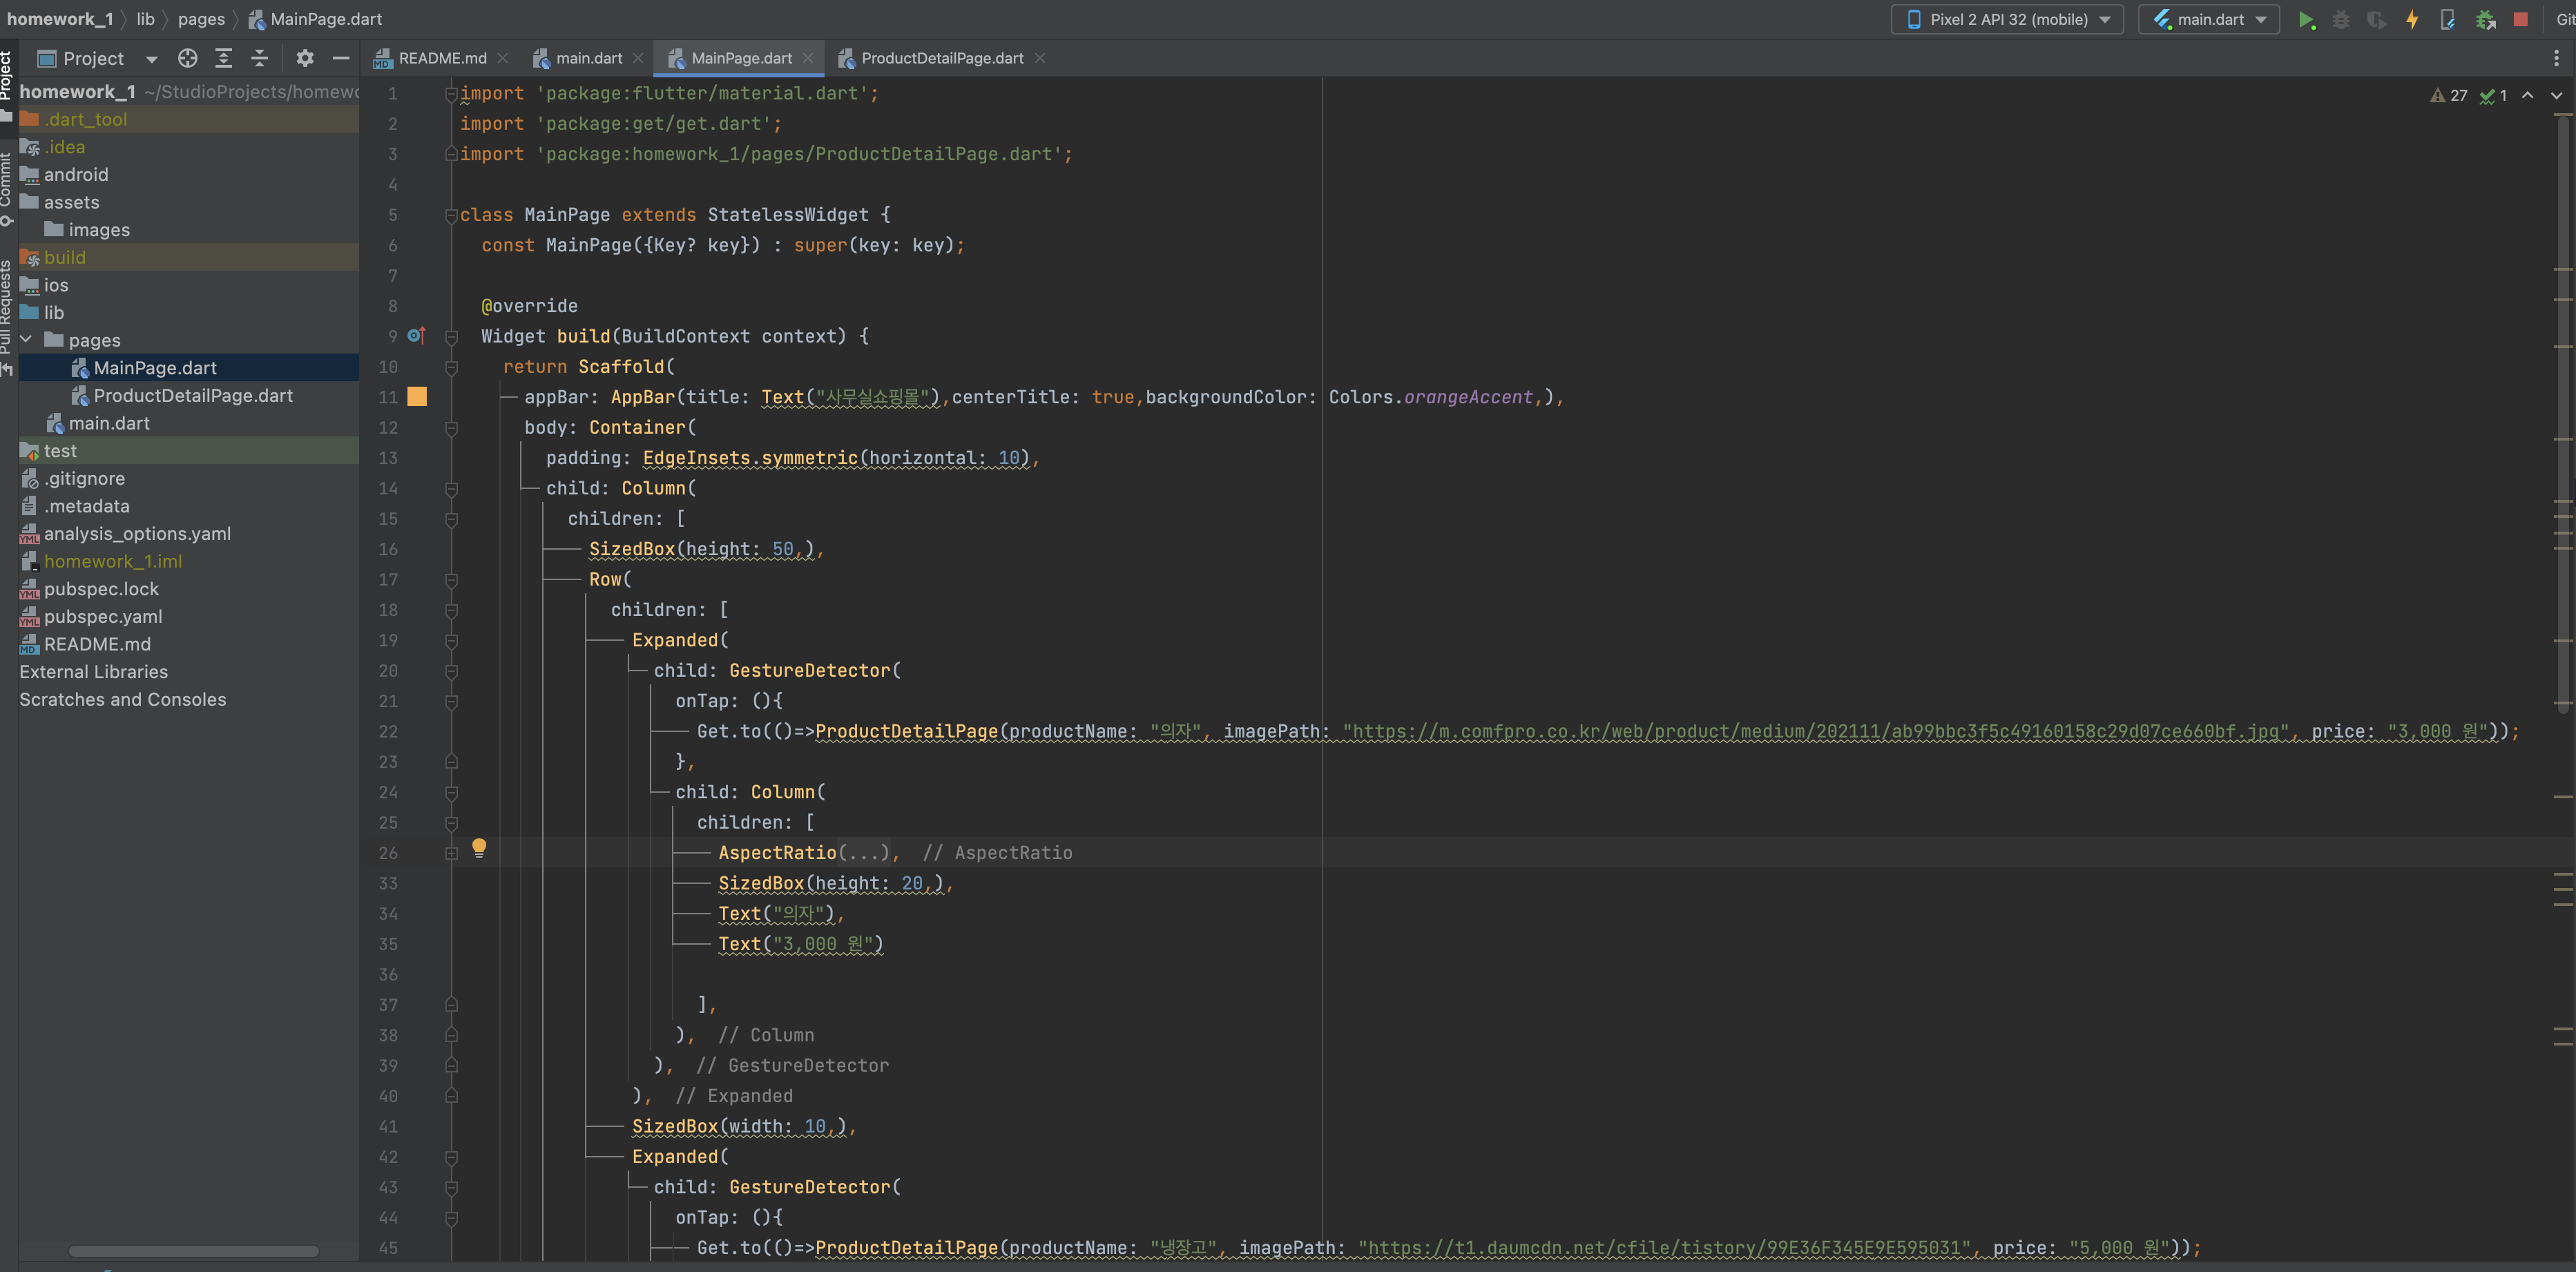Click the light bulb quick-fix icon
The height and width of the screenshot is (1272, 2576).
[479, 847]
